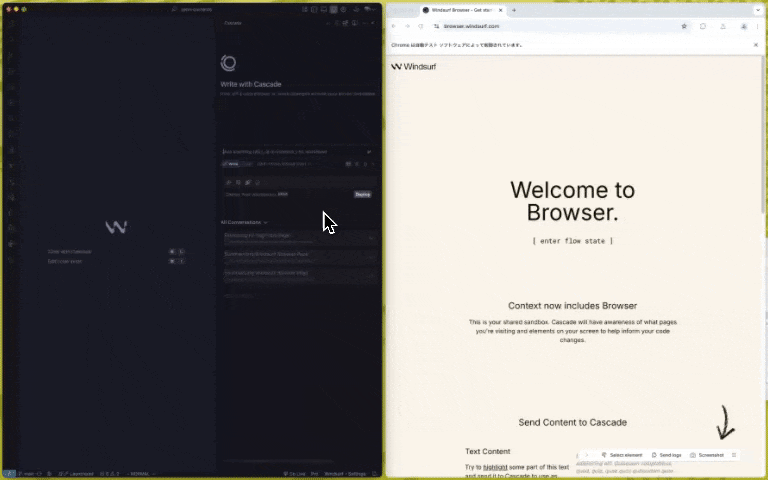The image size is (768, 480).
Task: Expand Chrome tab search dropdown
Action: coord(758,10)
